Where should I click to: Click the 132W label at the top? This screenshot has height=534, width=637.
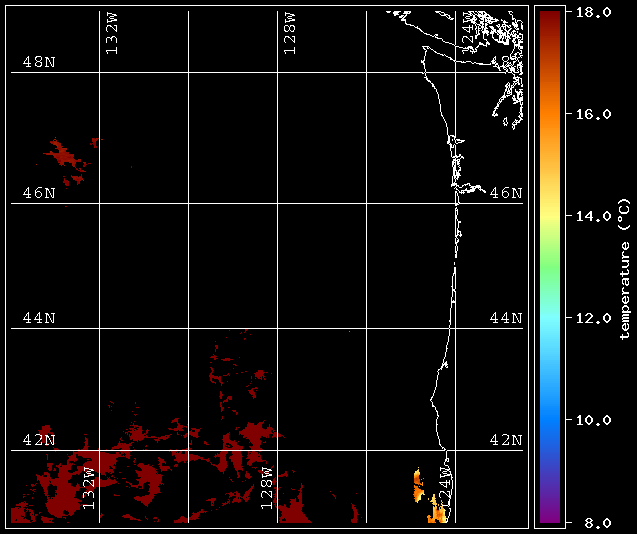[111, 34]
